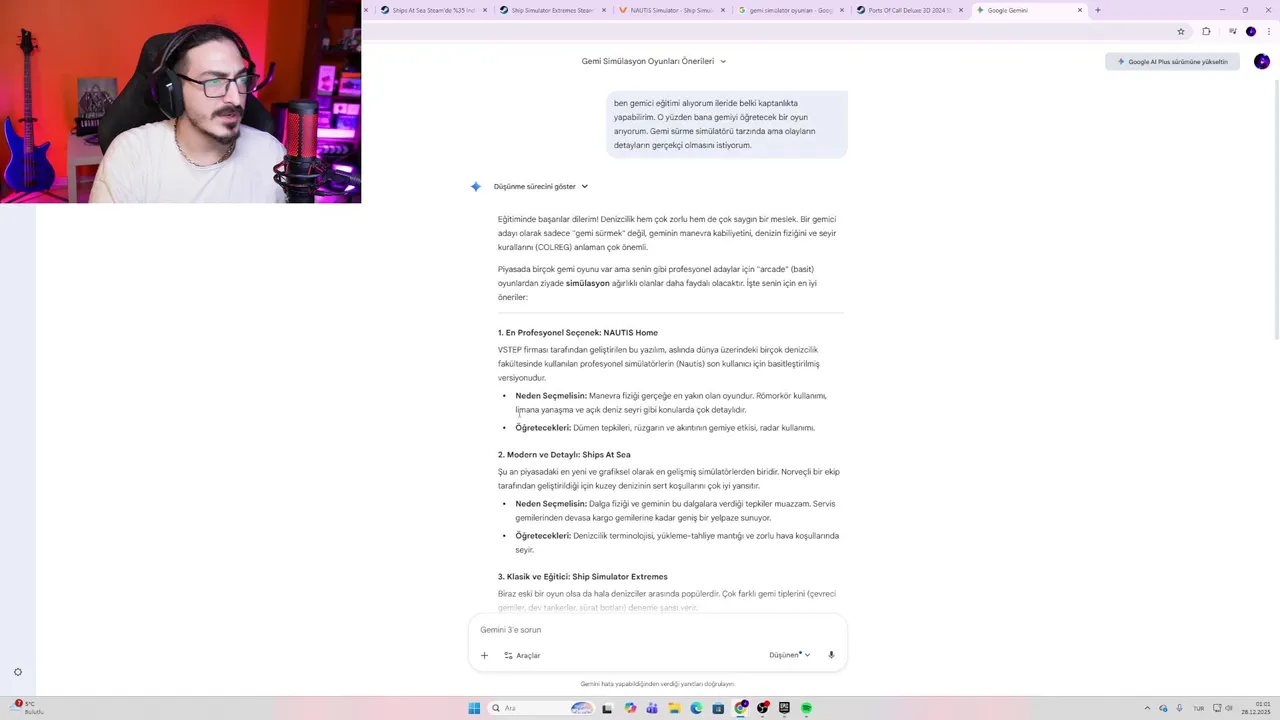Viewport: 1280px width, 720px height.
Task: Click the media control icon in the browser toolbar
Action: click(x=1232, y=32)
